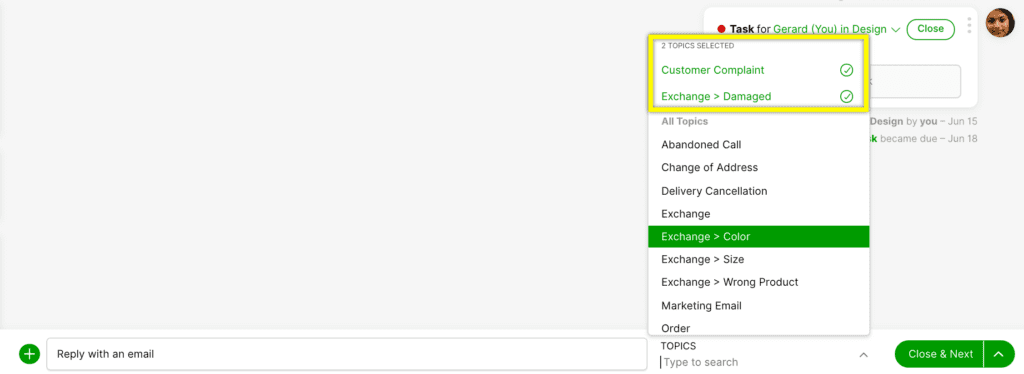Select Change of Address topic
This screenshot has width=1024, height=374.
pos(758,168)
